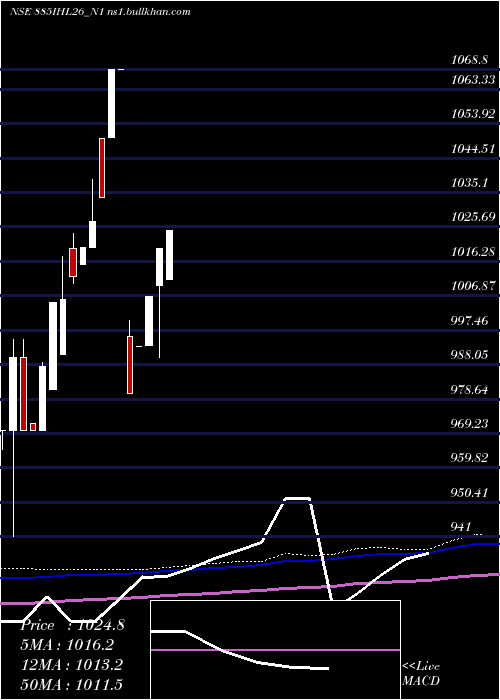Click the '50MA : 1011.5' readout
Viewport: 500px width, 700px height.
72,684
